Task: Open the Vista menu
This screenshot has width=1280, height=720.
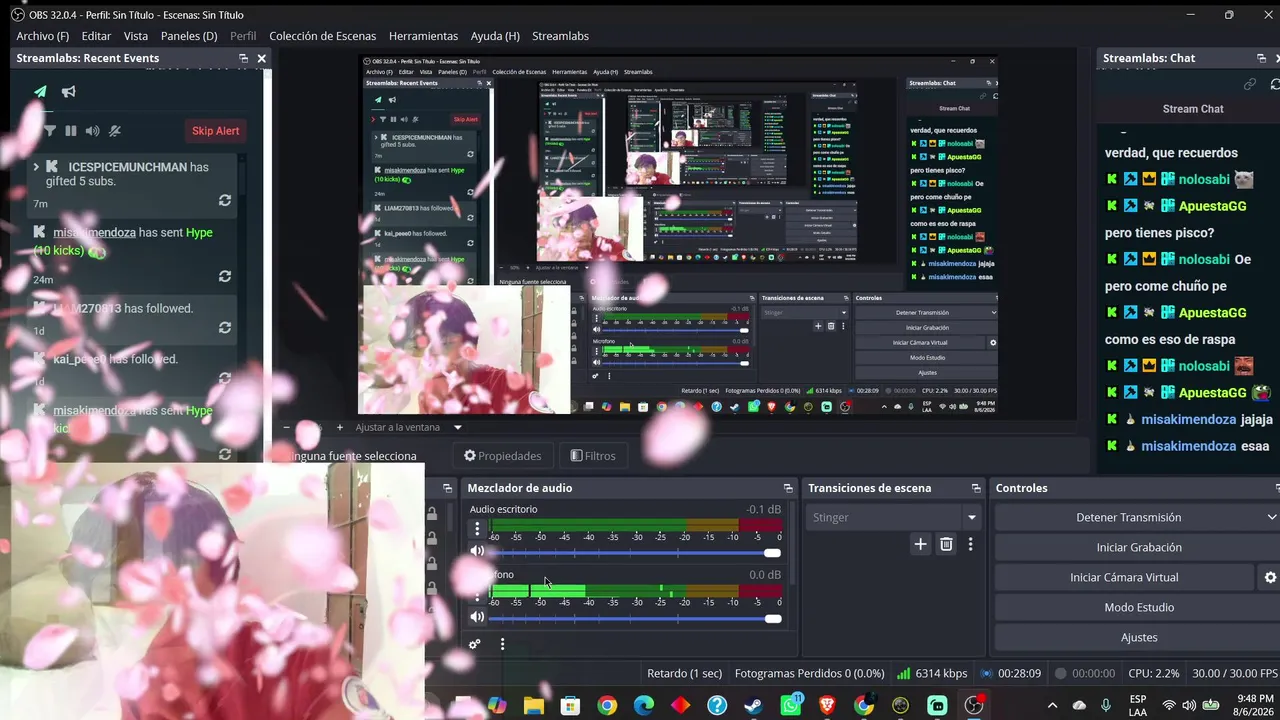Action: pyautogui.click(x=136, y=36)
